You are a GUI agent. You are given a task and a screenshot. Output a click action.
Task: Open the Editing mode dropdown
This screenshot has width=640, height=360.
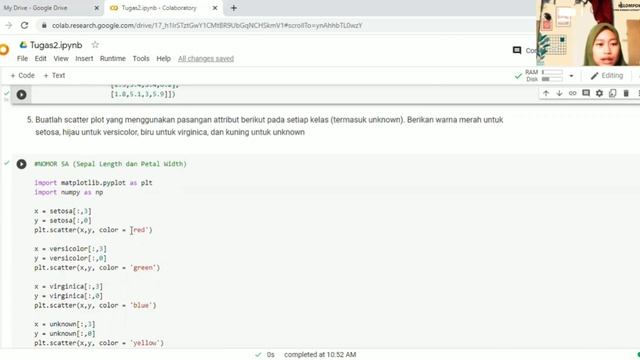[607, 76]
